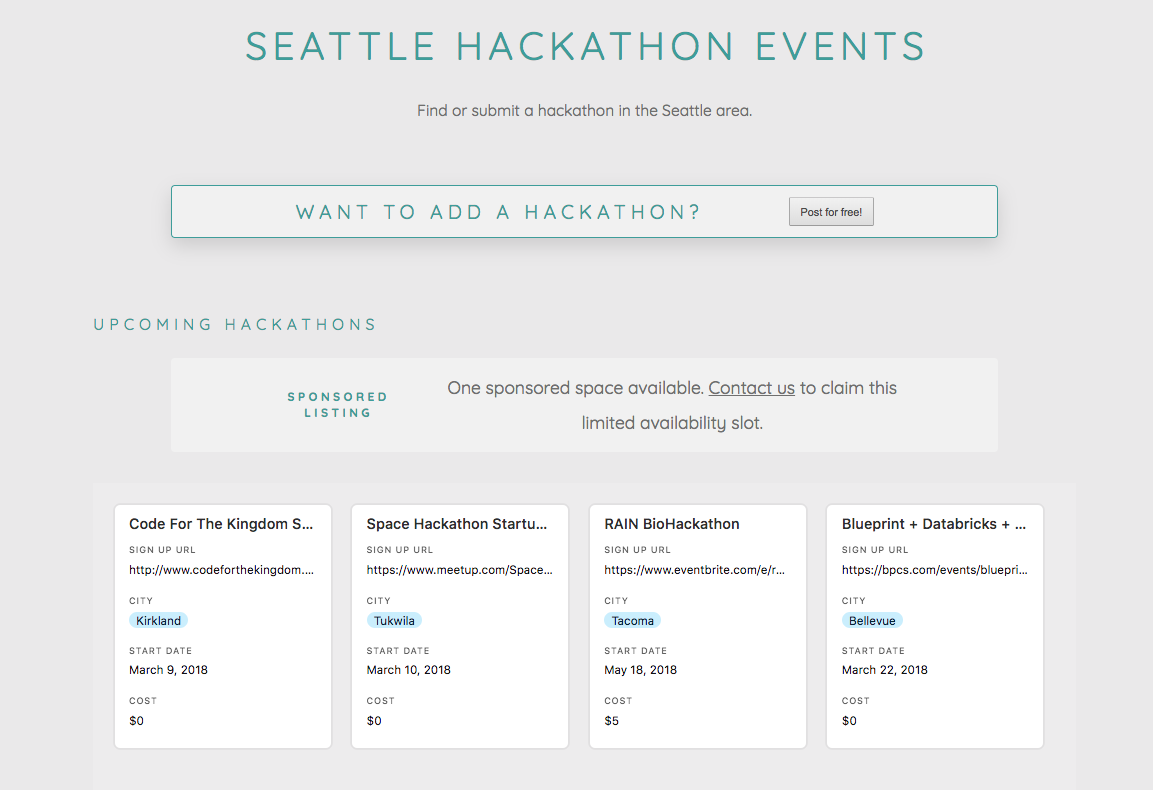Click the SPONSORED LISTING label
Viewport: 1153px width, 790px height.
(x=337, y=404)
